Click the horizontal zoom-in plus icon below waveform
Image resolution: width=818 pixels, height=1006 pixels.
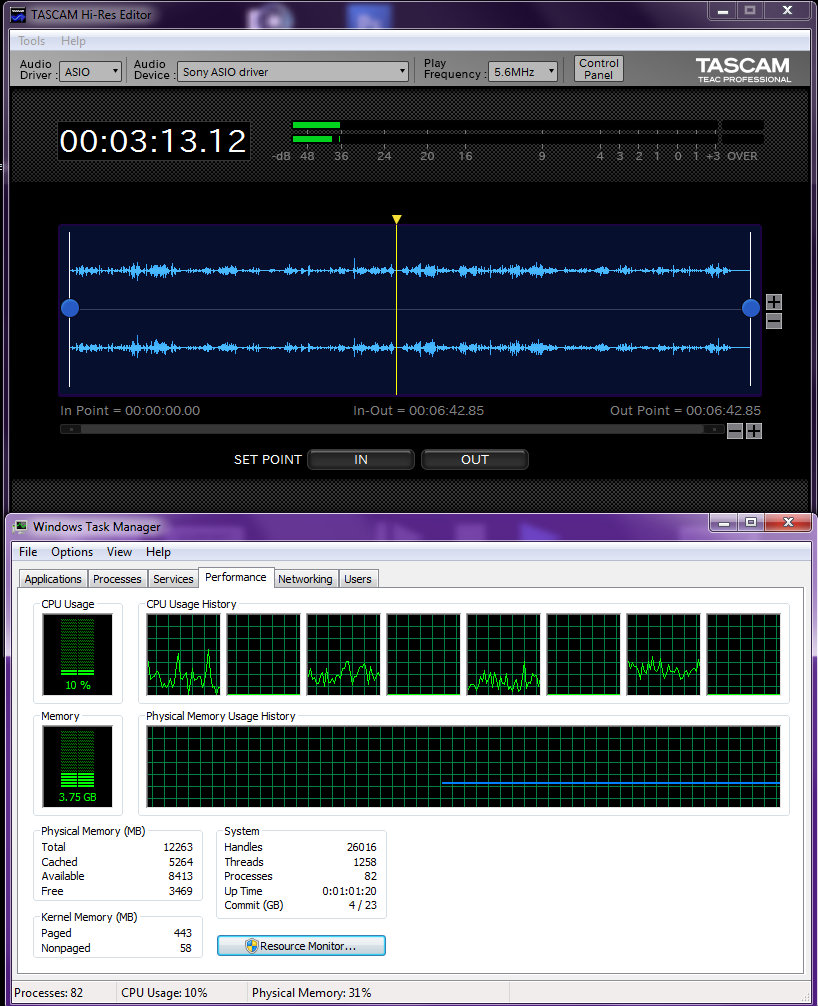coord(754,431)
